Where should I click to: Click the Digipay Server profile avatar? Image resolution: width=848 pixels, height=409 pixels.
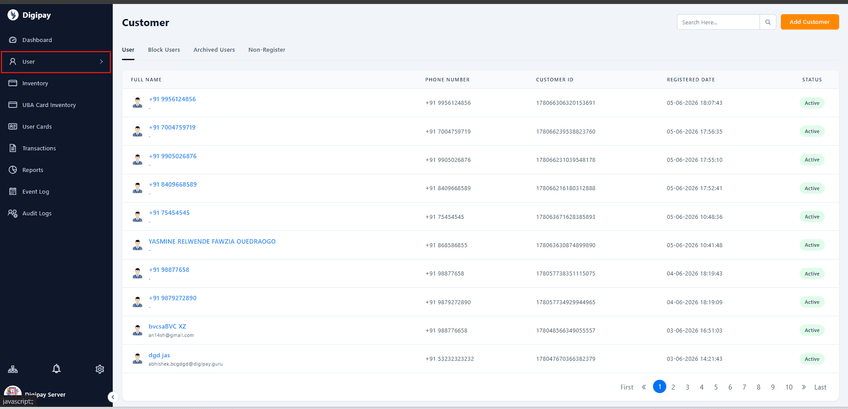point(12,393)
